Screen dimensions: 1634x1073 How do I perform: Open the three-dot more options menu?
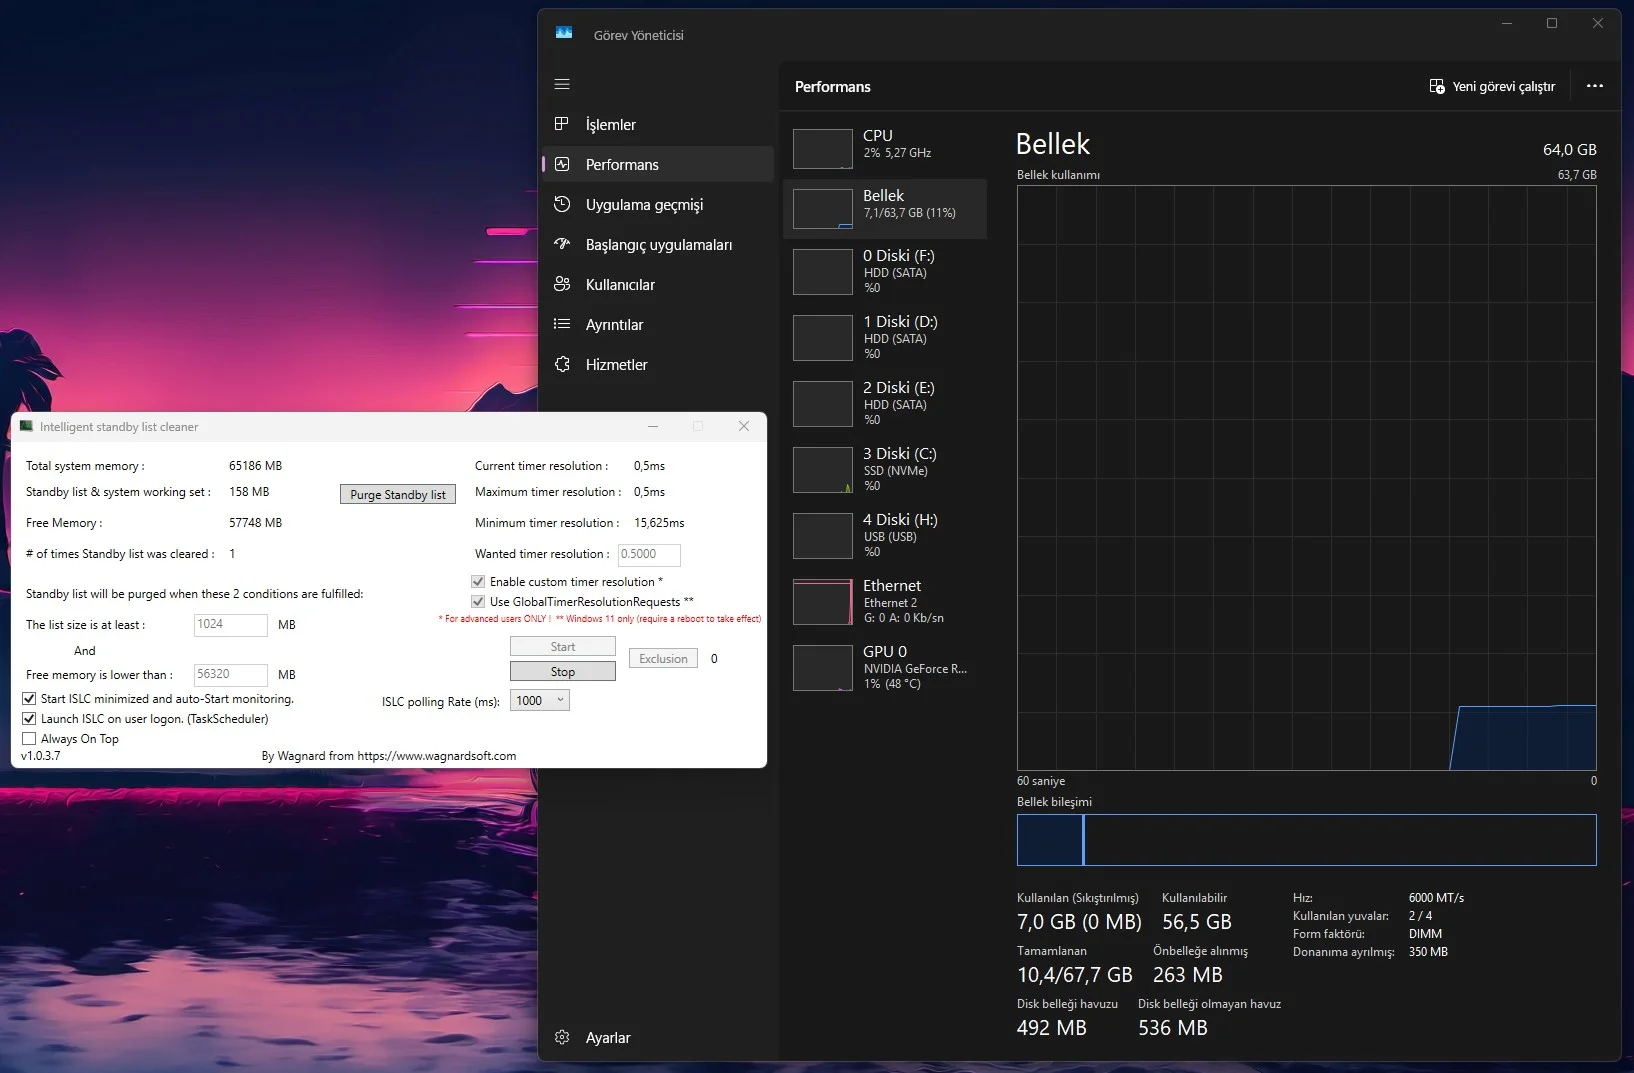click(1594, 86)
